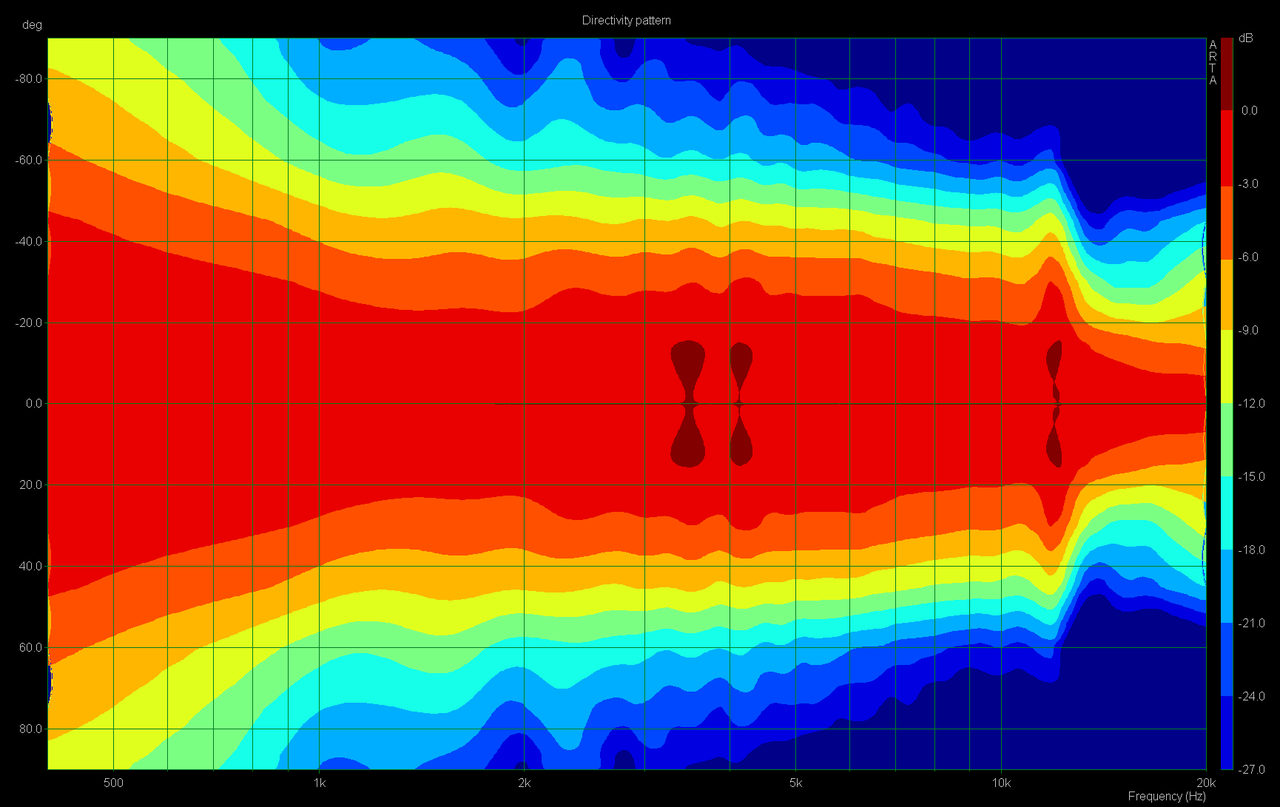Select the cyan swatch between -15.0 and -18.0
The width and height of the screenshot is (1280, 807).
(1227, 513)
